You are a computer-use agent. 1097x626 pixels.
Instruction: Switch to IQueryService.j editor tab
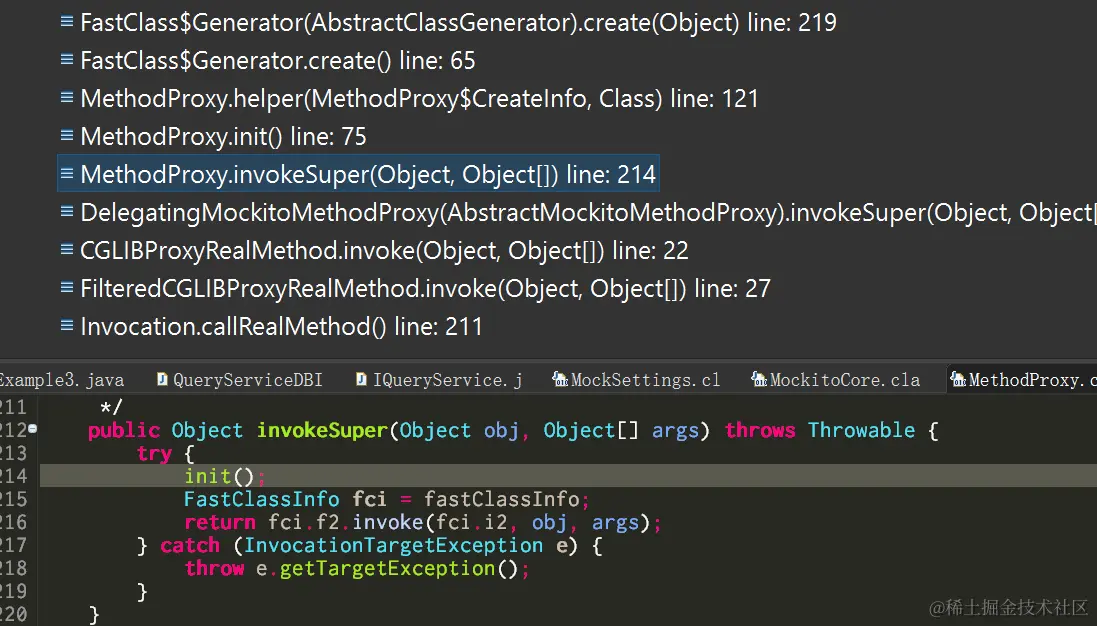pos(439,380)
